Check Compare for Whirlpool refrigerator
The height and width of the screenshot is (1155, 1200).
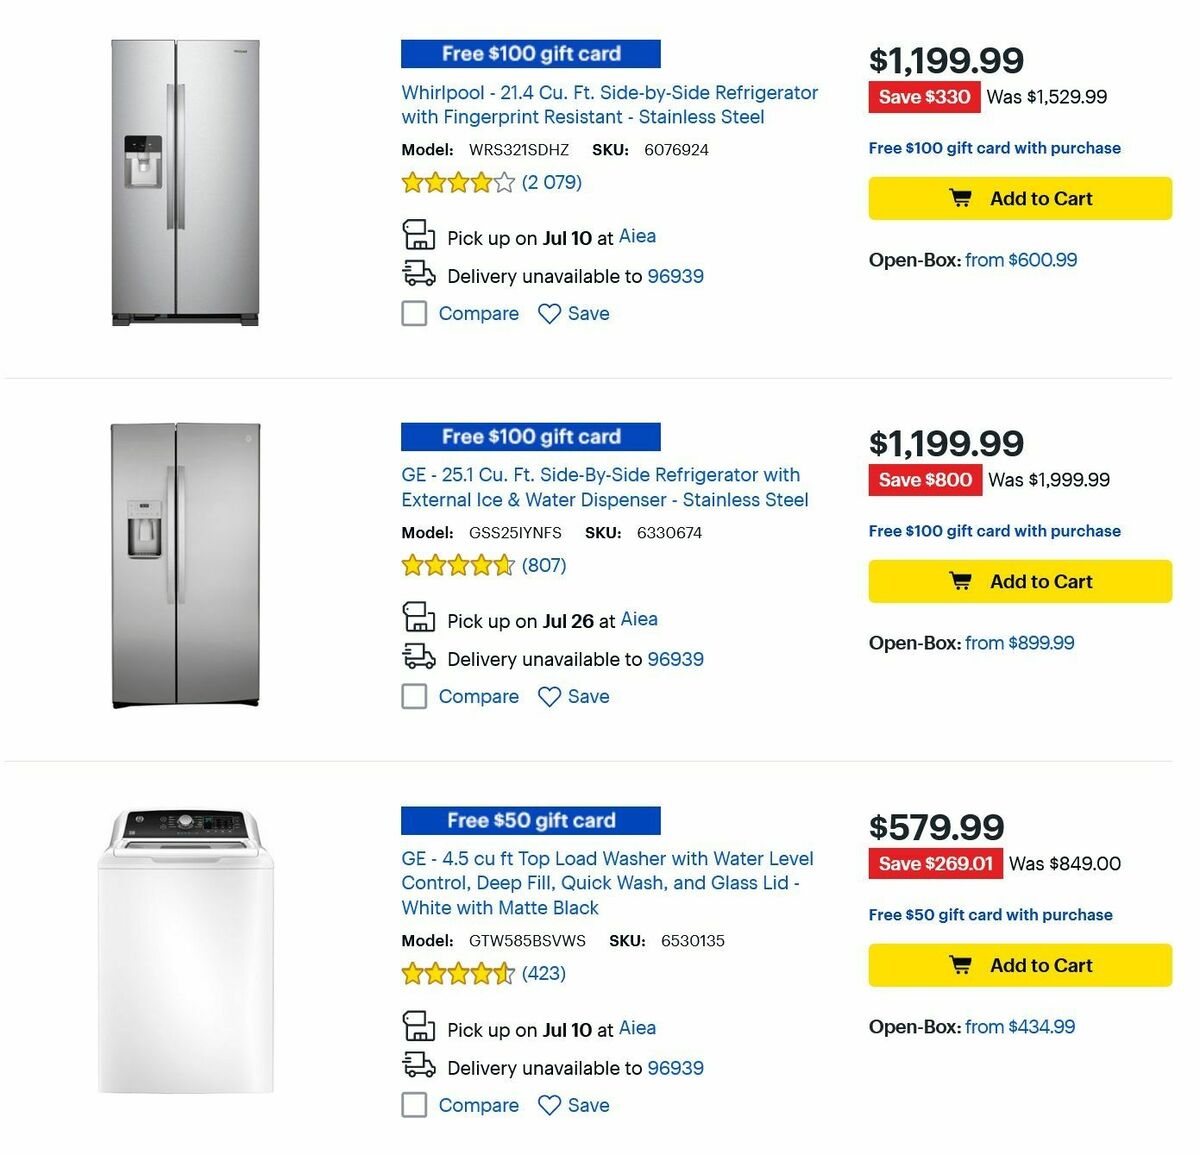(414, 313)
